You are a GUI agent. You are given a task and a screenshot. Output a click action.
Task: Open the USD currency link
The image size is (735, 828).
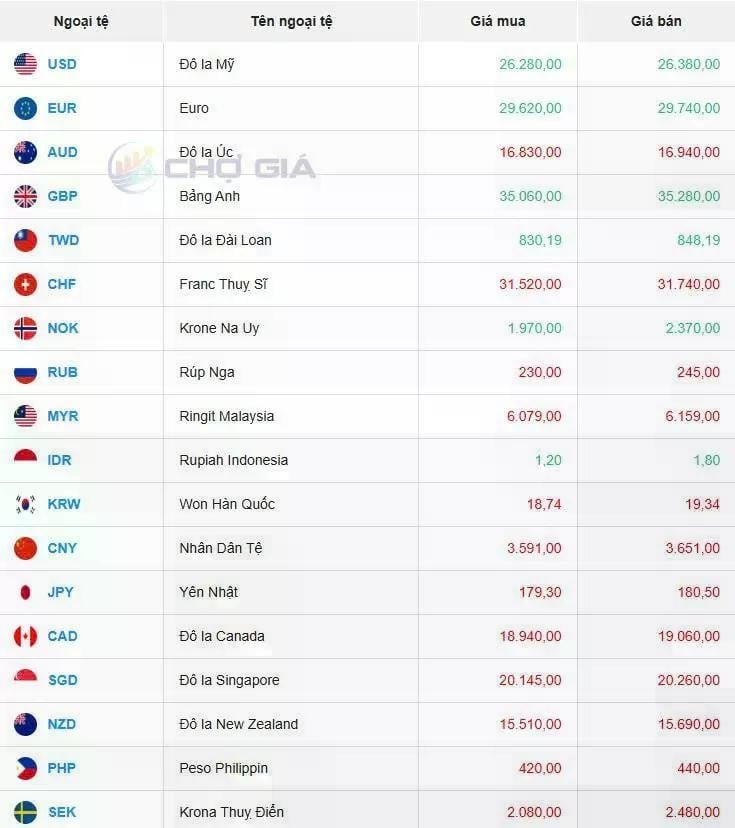pos(62,64)
